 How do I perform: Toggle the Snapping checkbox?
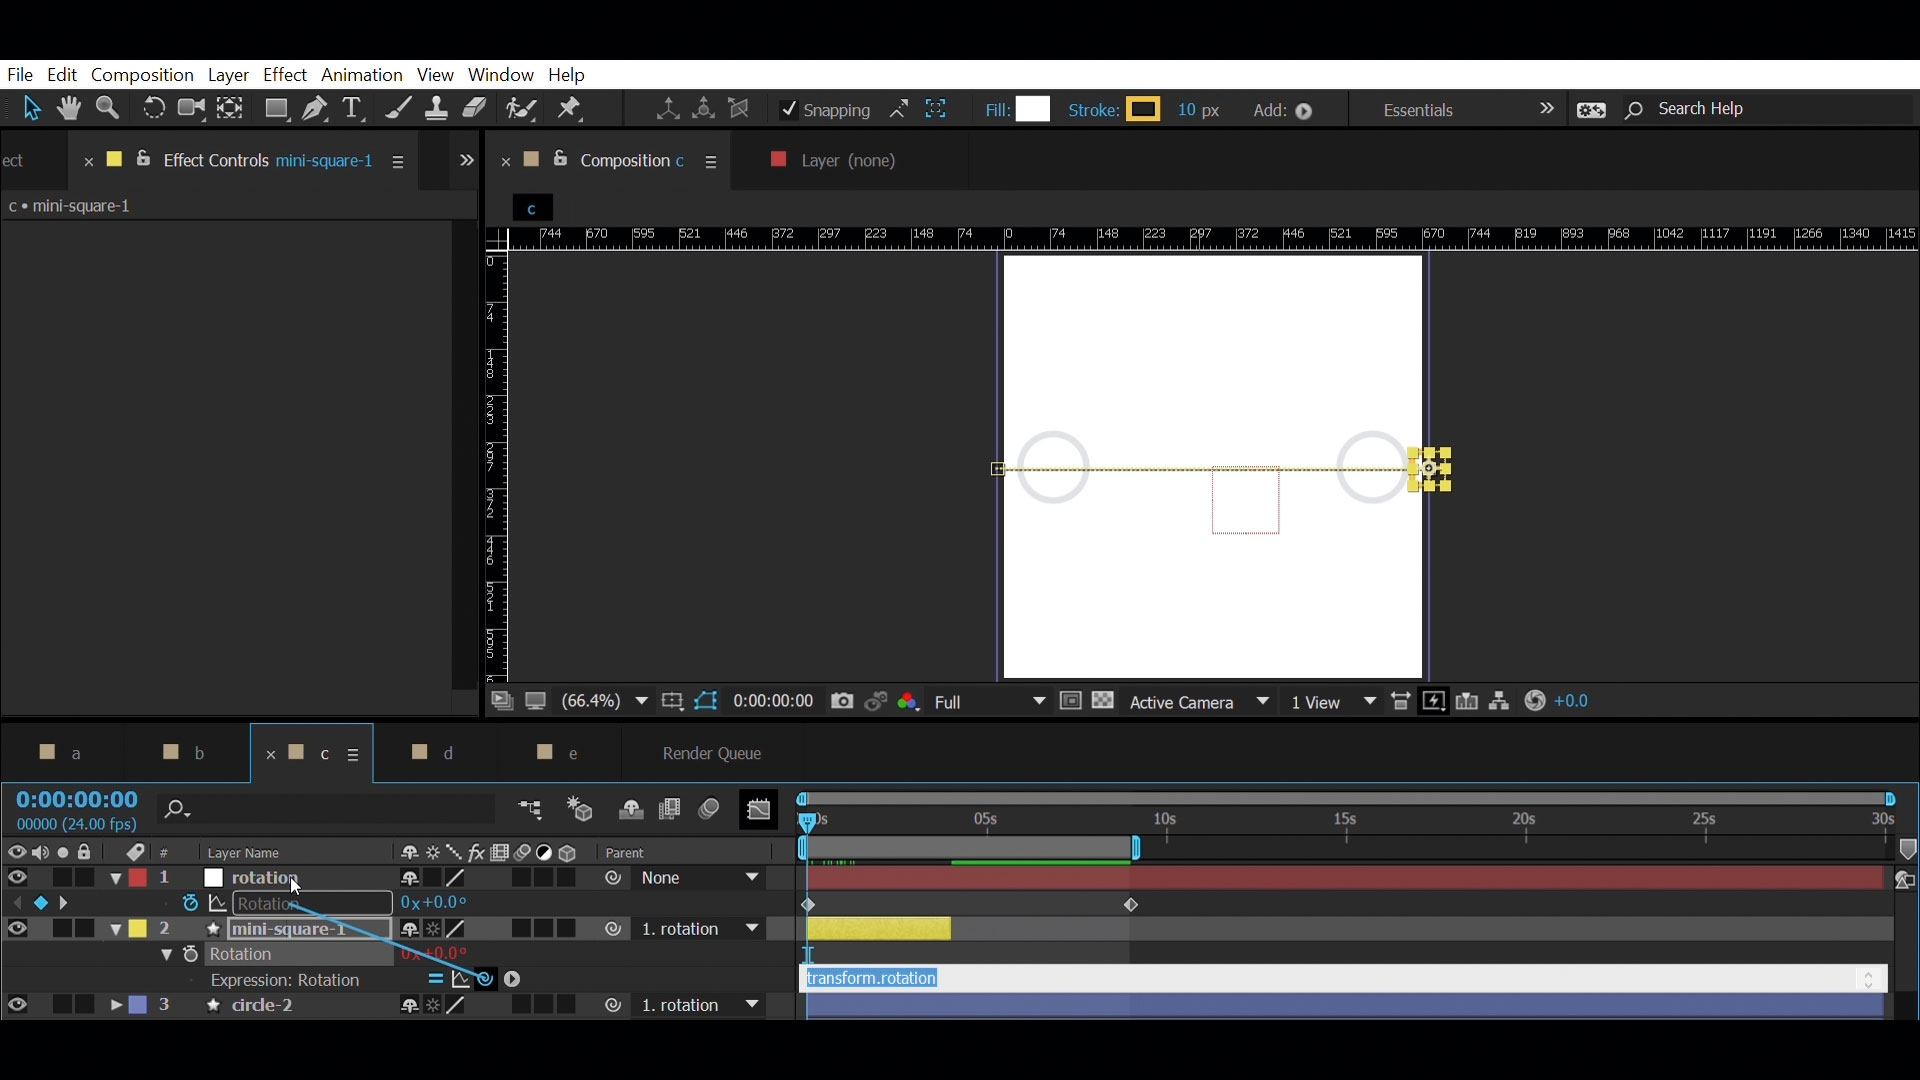tap(789, 110)
